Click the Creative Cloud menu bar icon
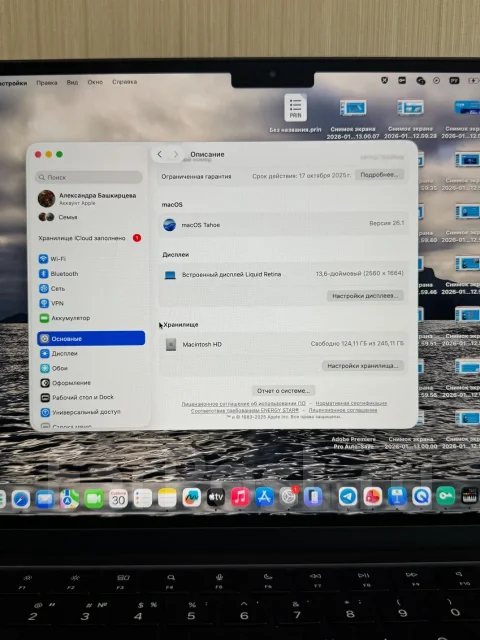 click(420, 81)
